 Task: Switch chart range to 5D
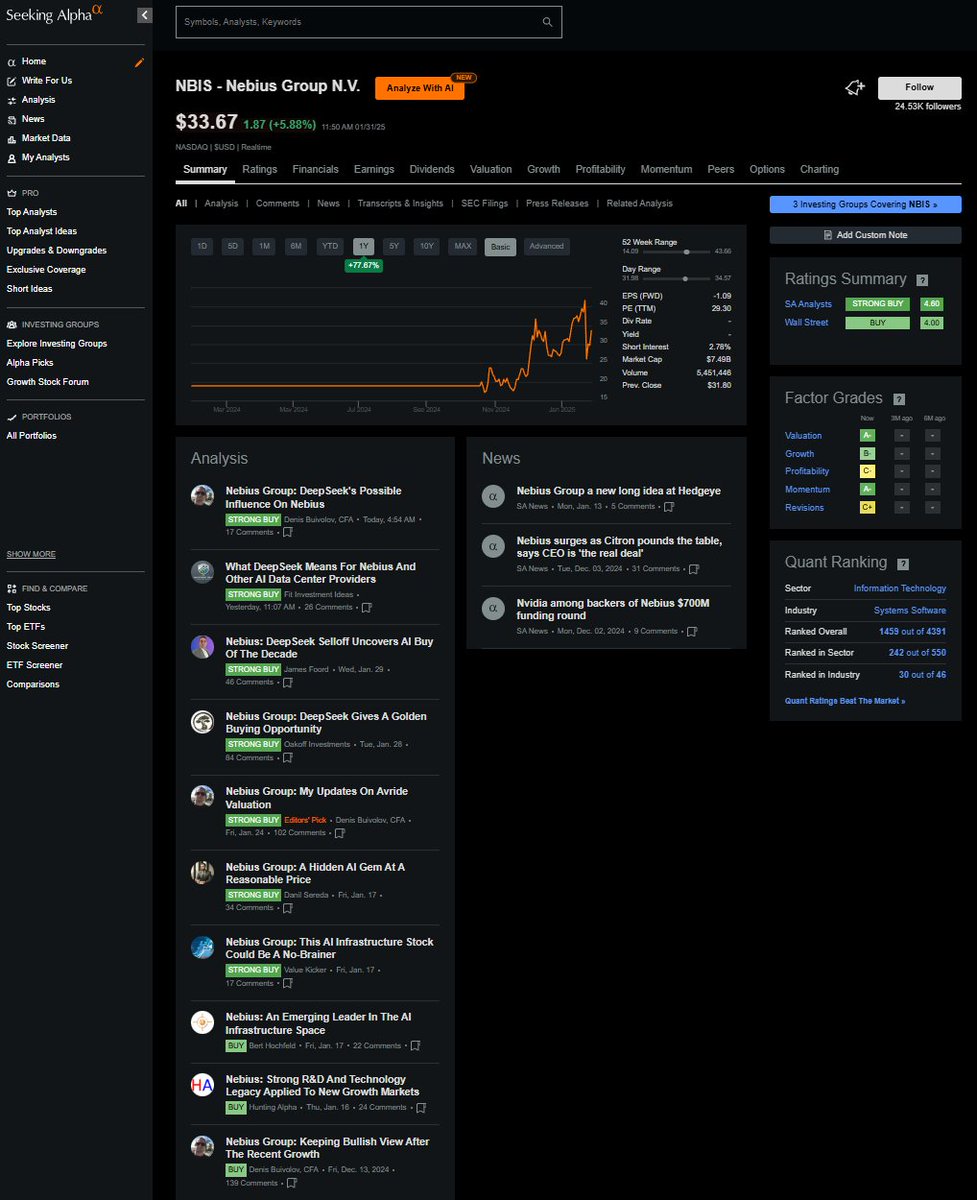click(233, 246)
